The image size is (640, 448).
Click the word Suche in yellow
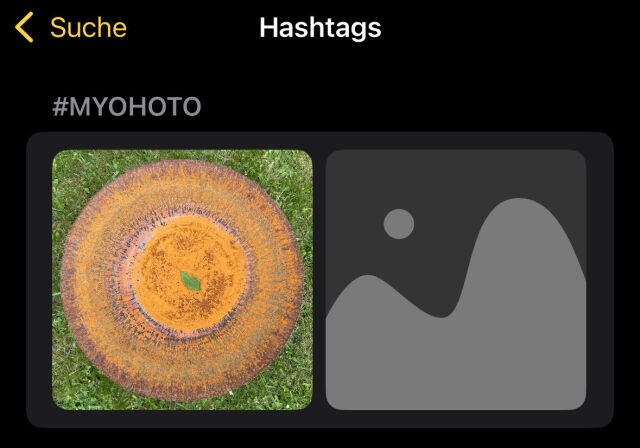click(x=88, y=27)
